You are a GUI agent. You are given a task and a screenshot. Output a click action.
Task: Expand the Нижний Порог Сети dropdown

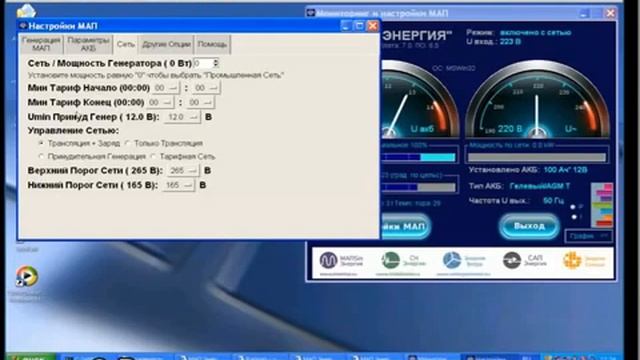[178, 185]
